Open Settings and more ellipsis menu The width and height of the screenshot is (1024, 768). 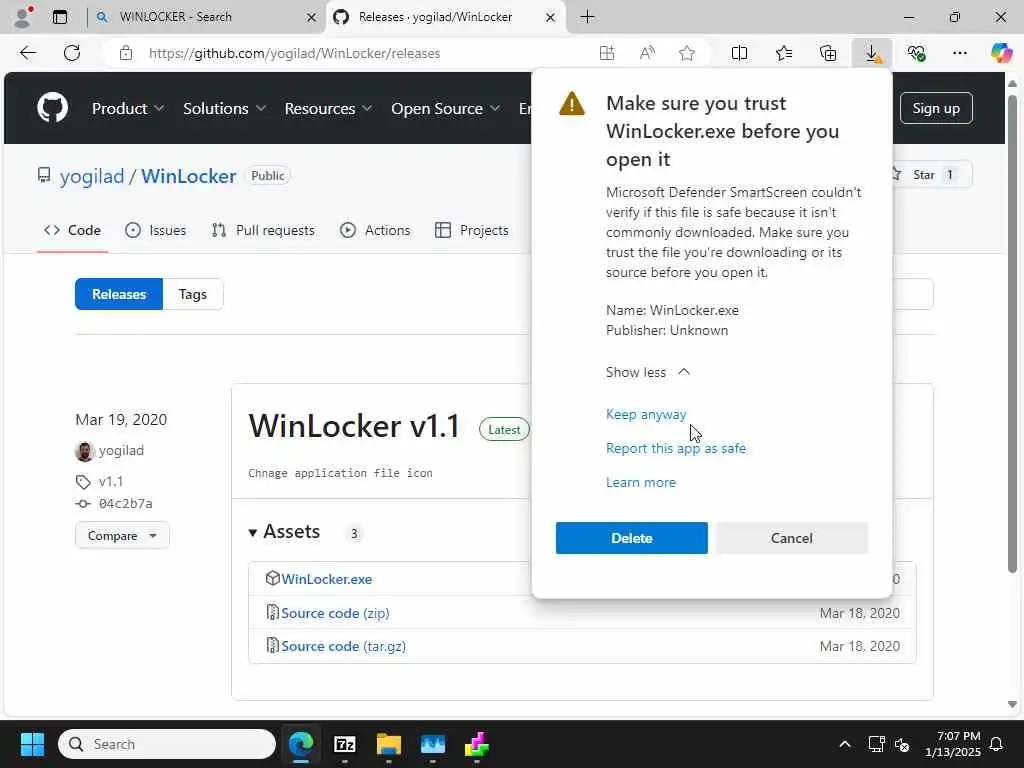point(959,53)
